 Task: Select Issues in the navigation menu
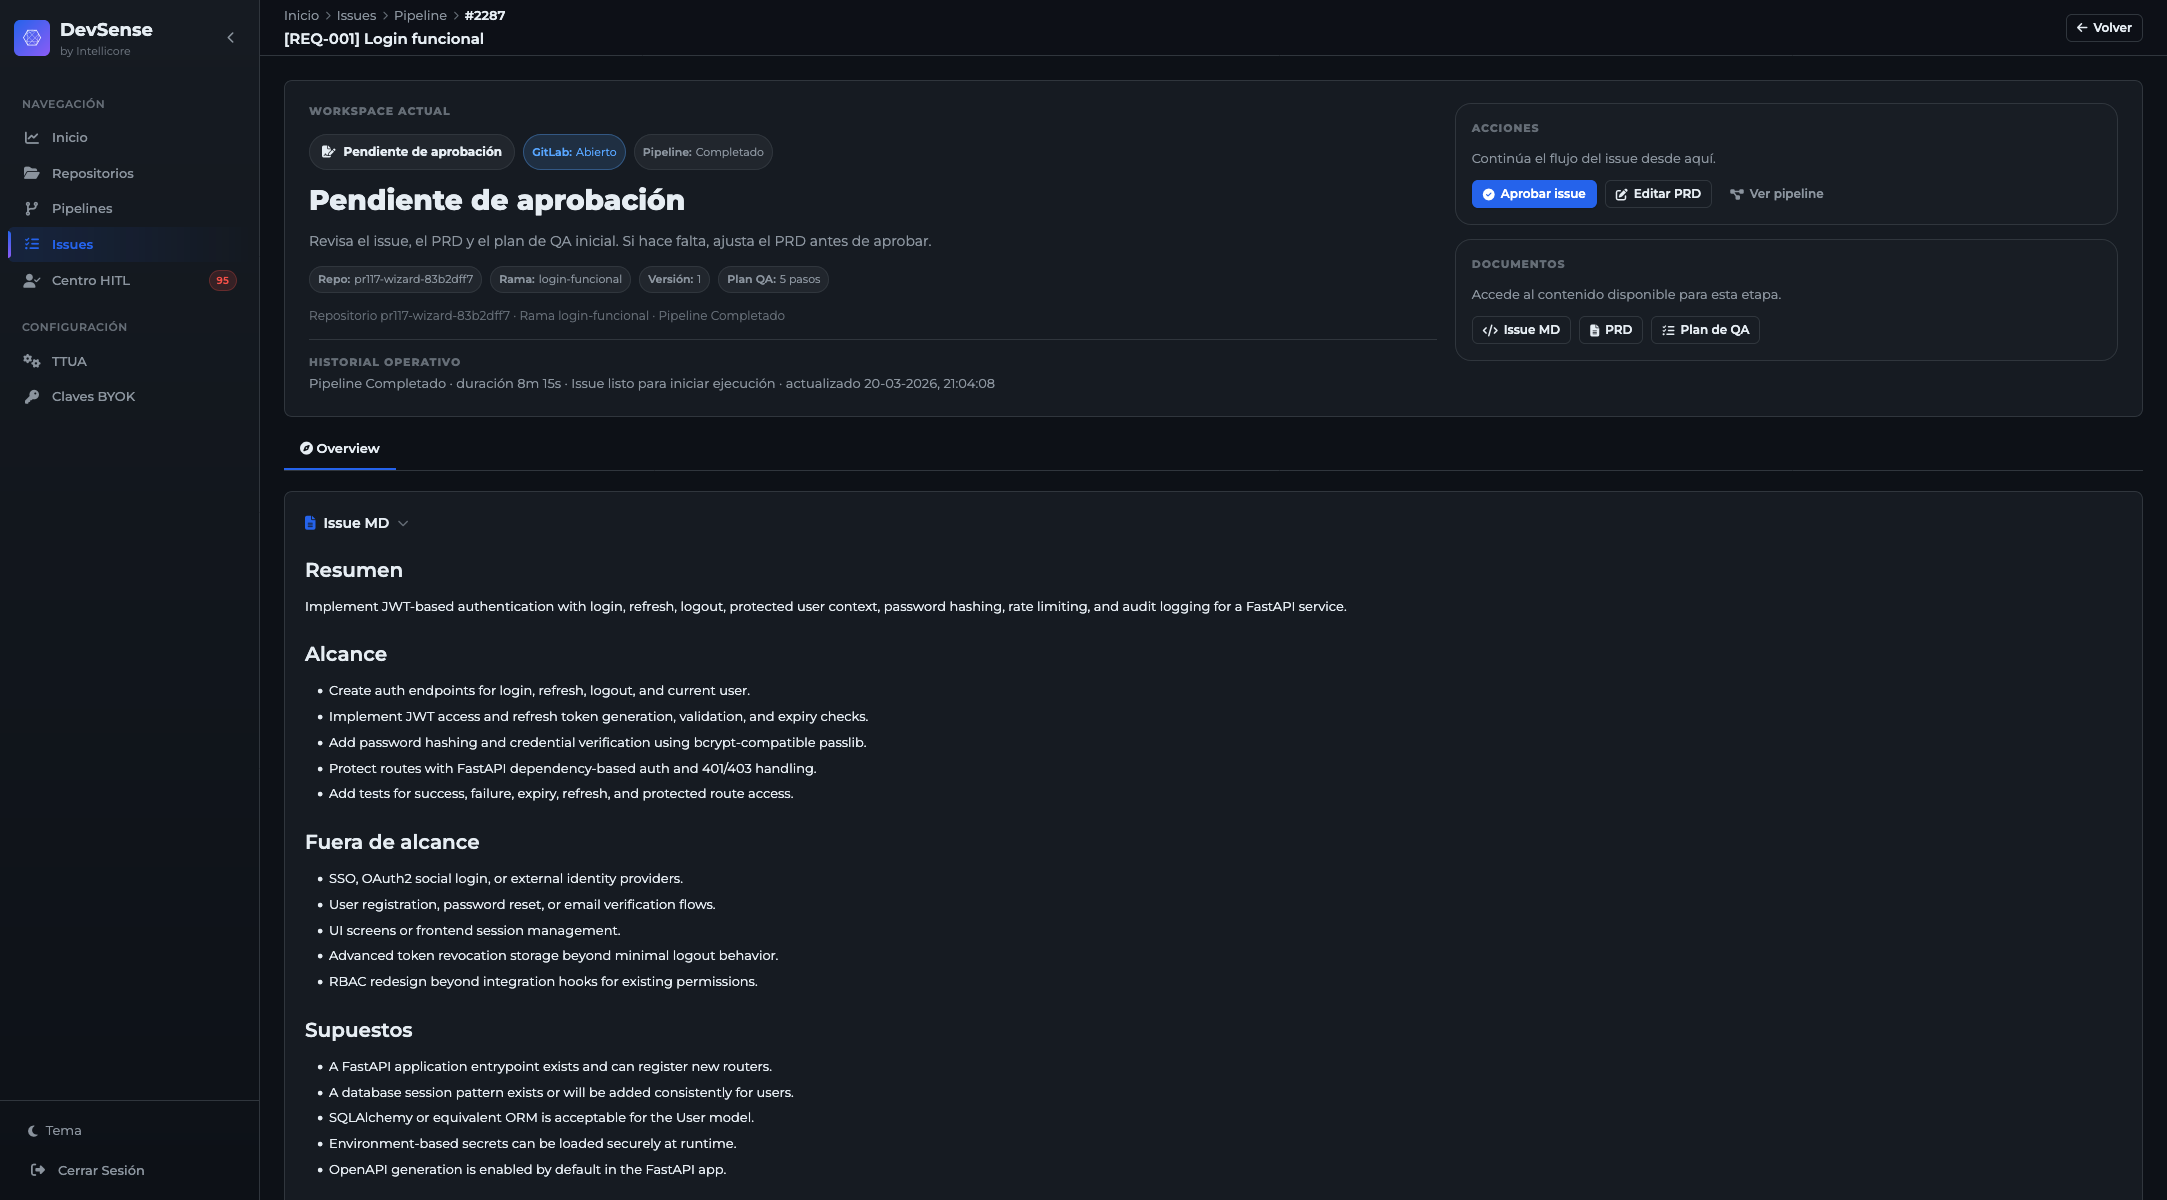[72, 245]
